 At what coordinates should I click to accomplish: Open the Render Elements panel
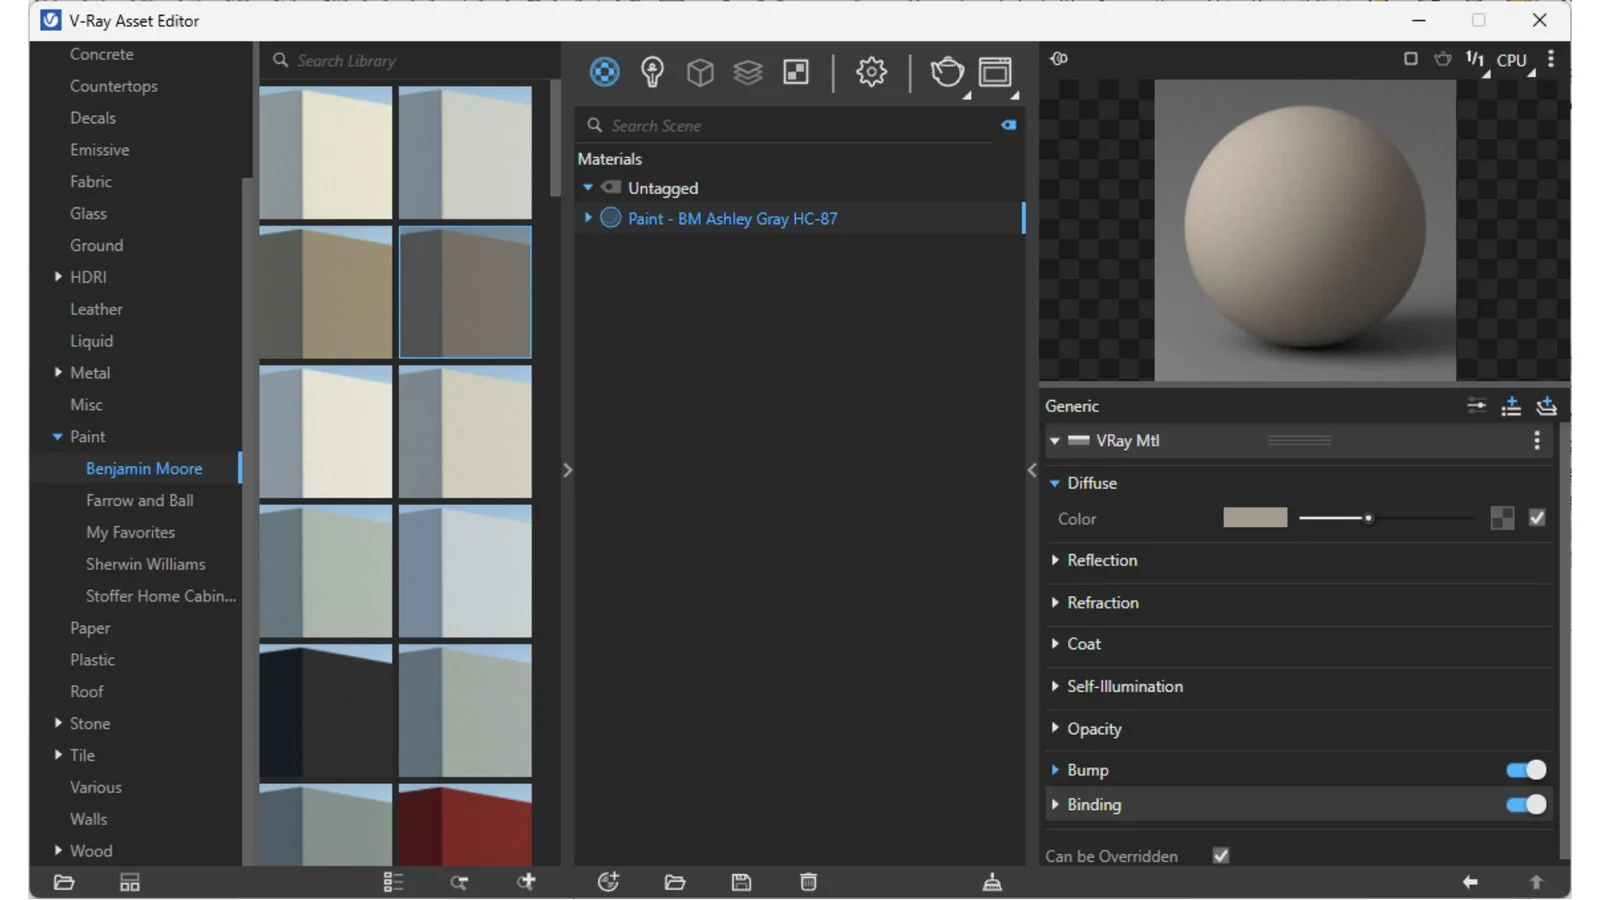795,71
